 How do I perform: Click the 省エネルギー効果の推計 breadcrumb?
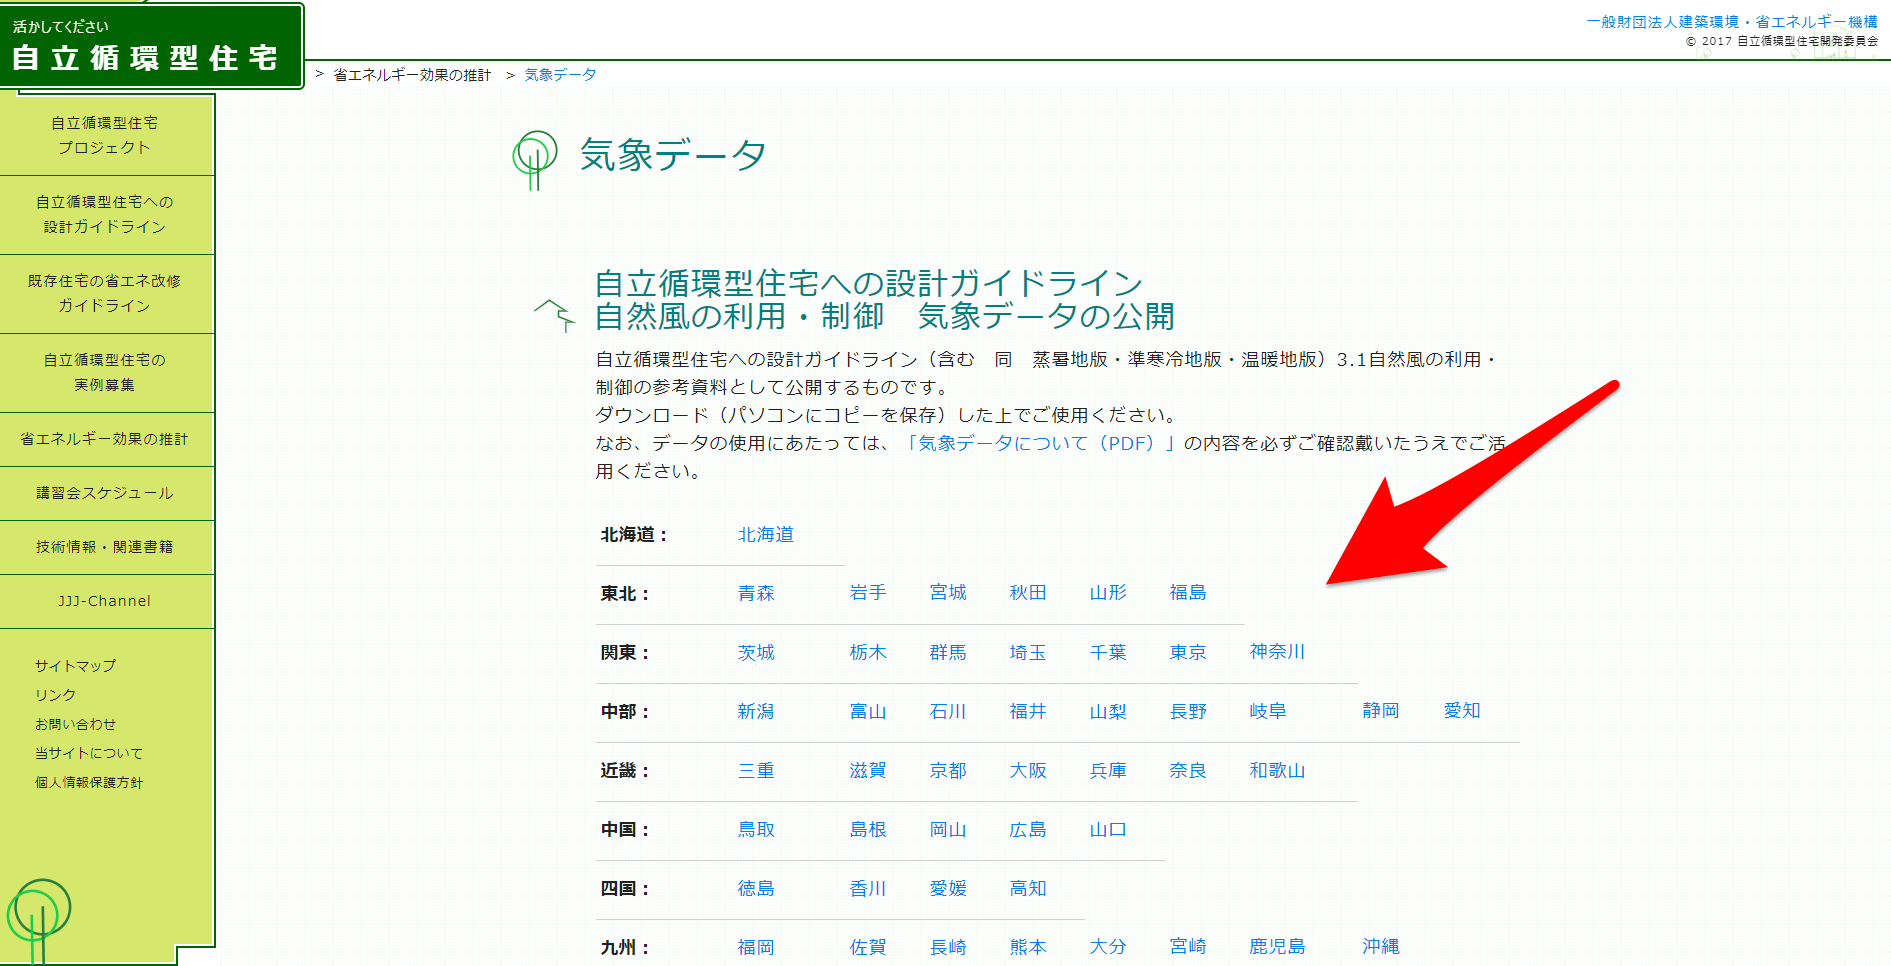tap(412, 75)
